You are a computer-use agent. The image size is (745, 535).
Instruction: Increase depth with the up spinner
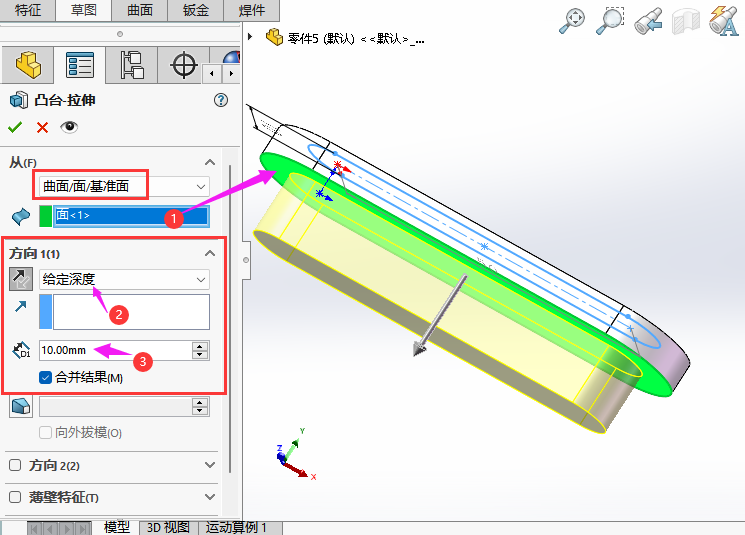tap(200, 346)
